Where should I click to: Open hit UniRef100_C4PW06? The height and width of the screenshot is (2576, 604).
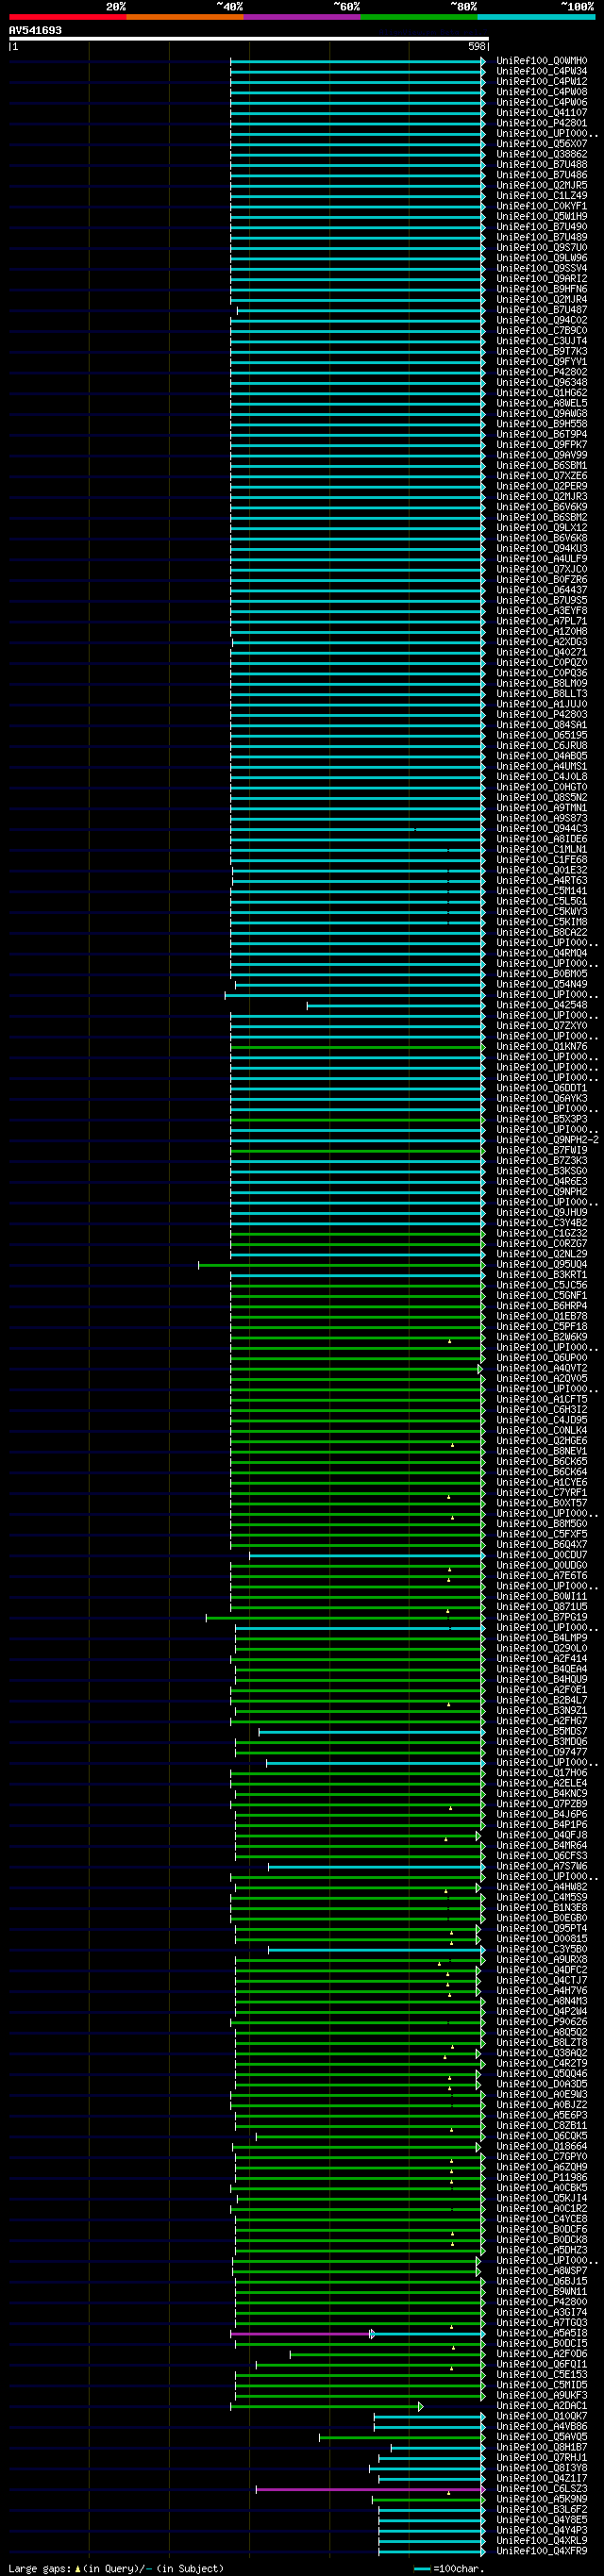click(542, 102)
